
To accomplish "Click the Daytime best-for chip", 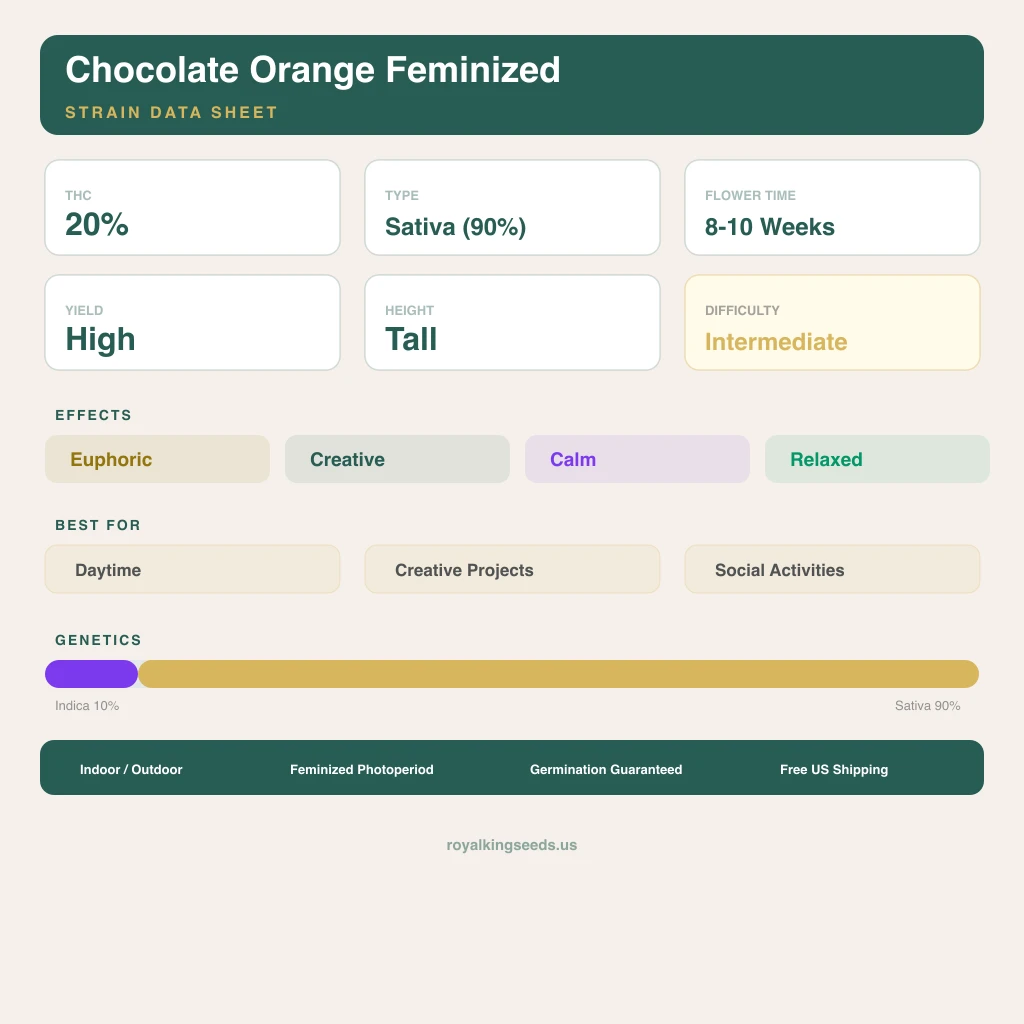I will click(x=192, y=569).
